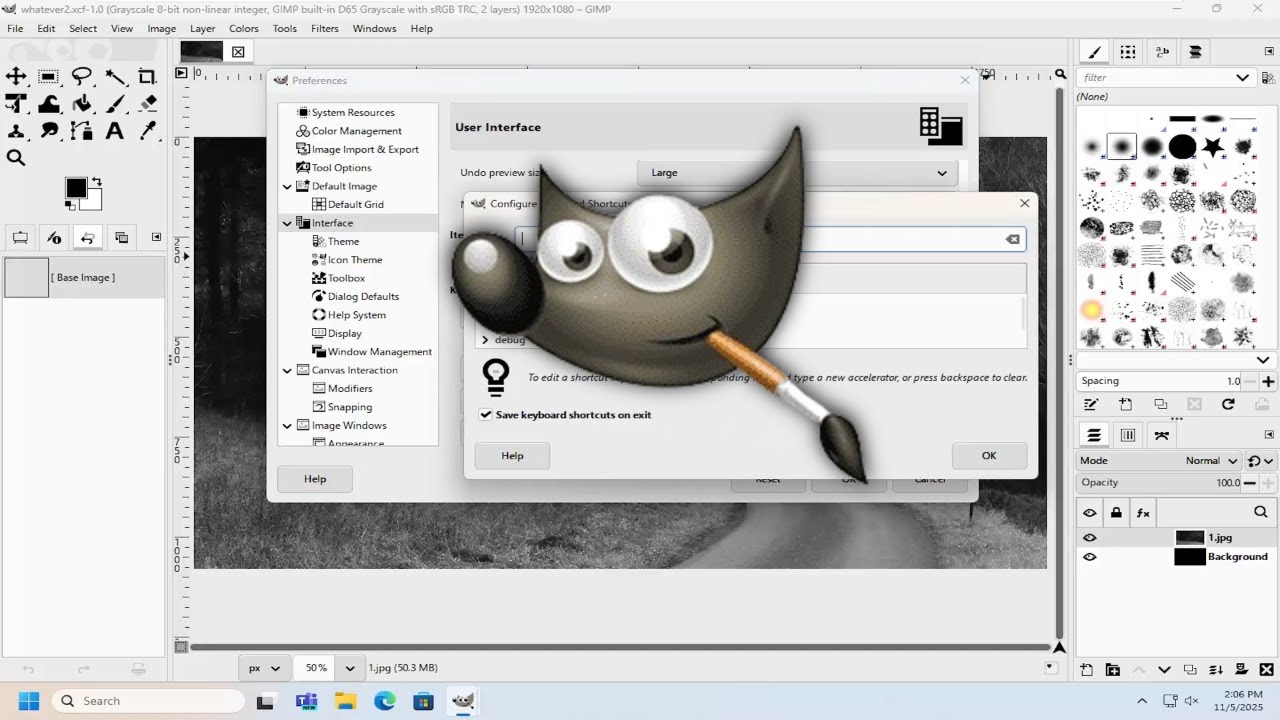Select the Free Select lasso tool
The image size is (1280, 720).
[82, 77]
